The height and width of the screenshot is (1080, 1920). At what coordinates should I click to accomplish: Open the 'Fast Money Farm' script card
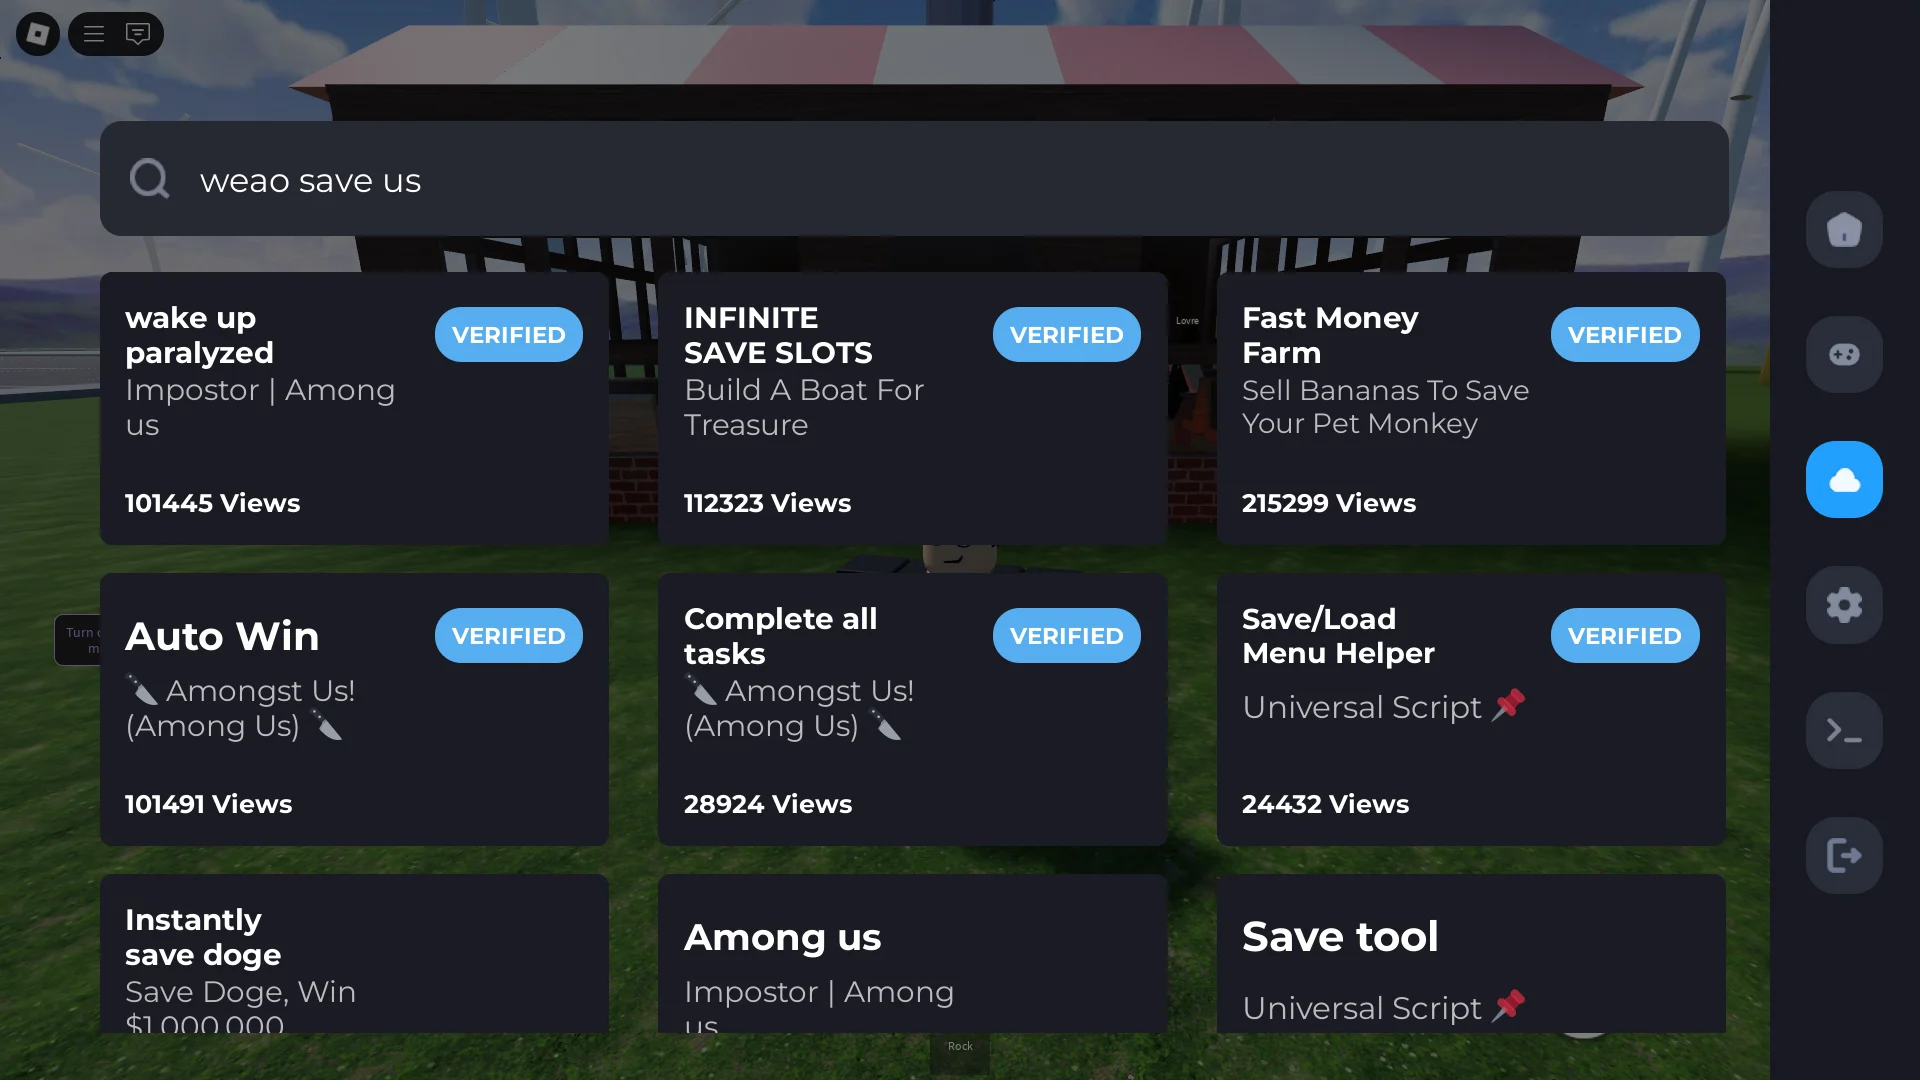click(x=1471, y=408)
